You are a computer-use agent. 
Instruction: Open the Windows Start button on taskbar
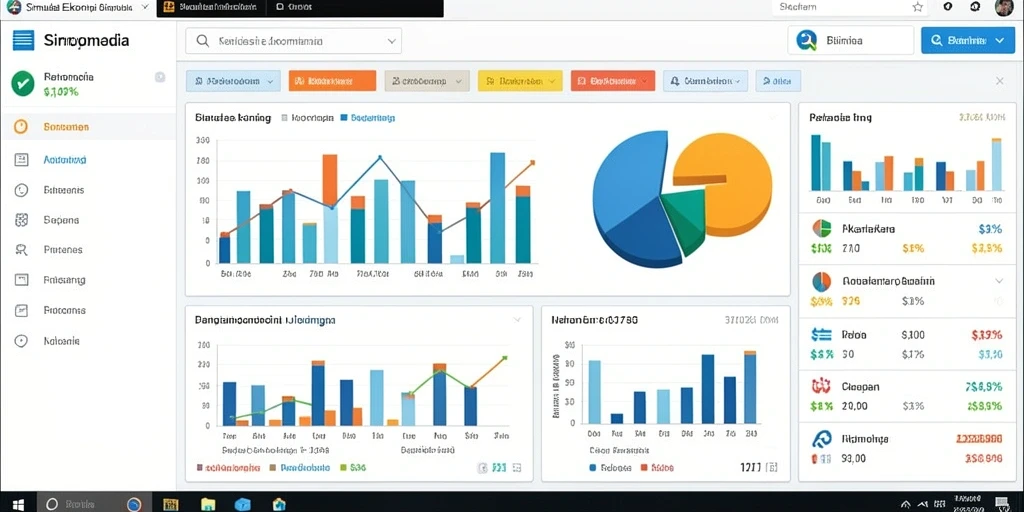(x=18, y=504)
